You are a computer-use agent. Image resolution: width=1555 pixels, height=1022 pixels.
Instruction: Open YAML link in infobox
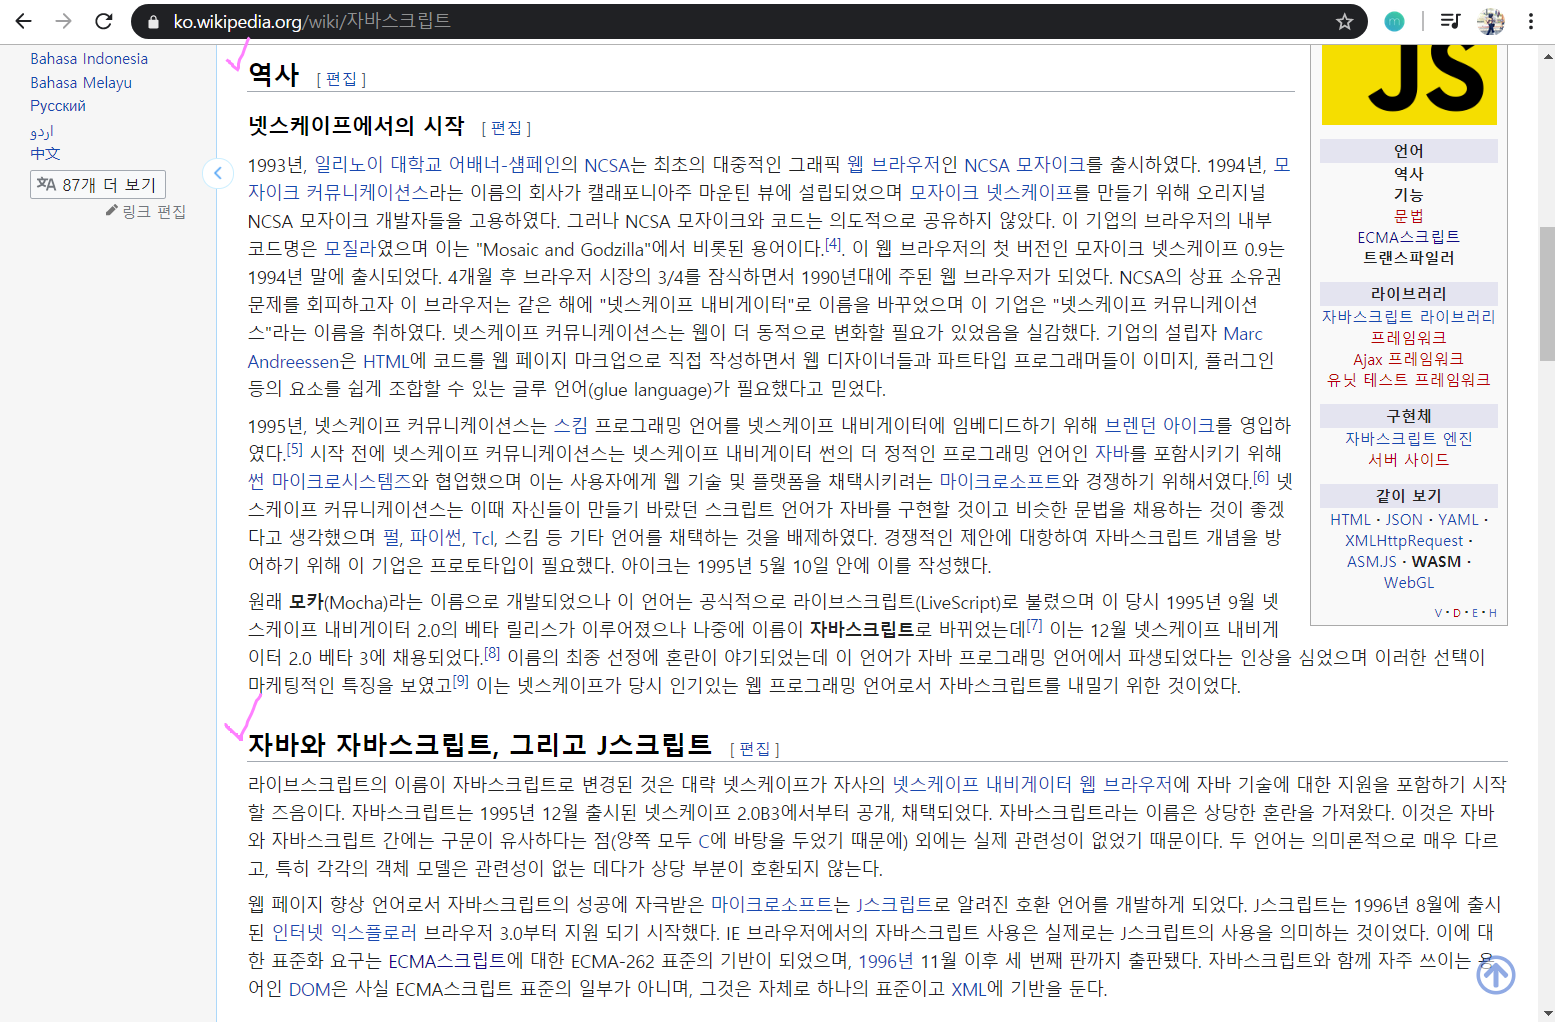1458,519
